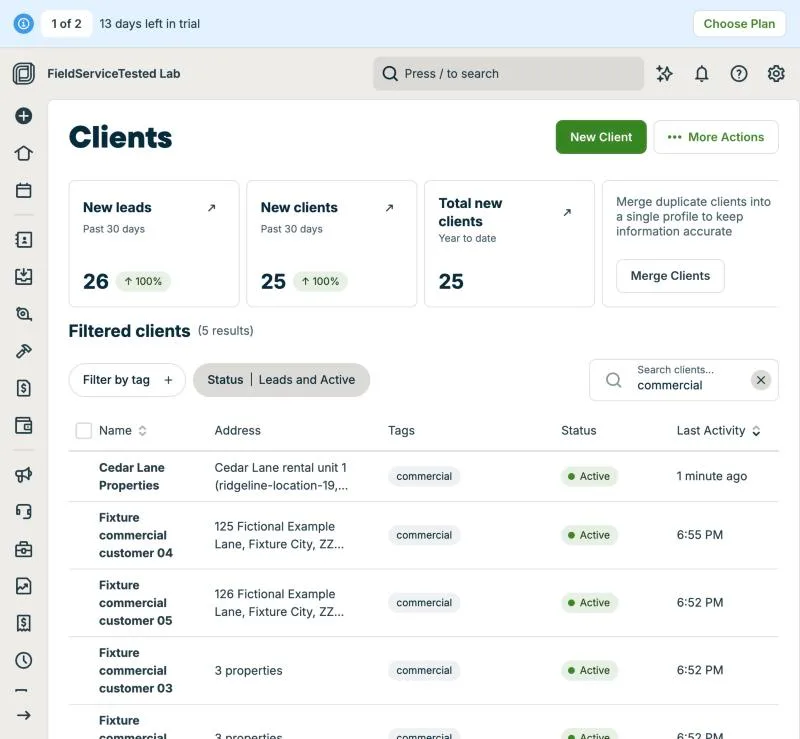Open Marketing megaphone icon in sidebar
The height and width of the screenshot is (739, 800).
[x=23, y=475]
